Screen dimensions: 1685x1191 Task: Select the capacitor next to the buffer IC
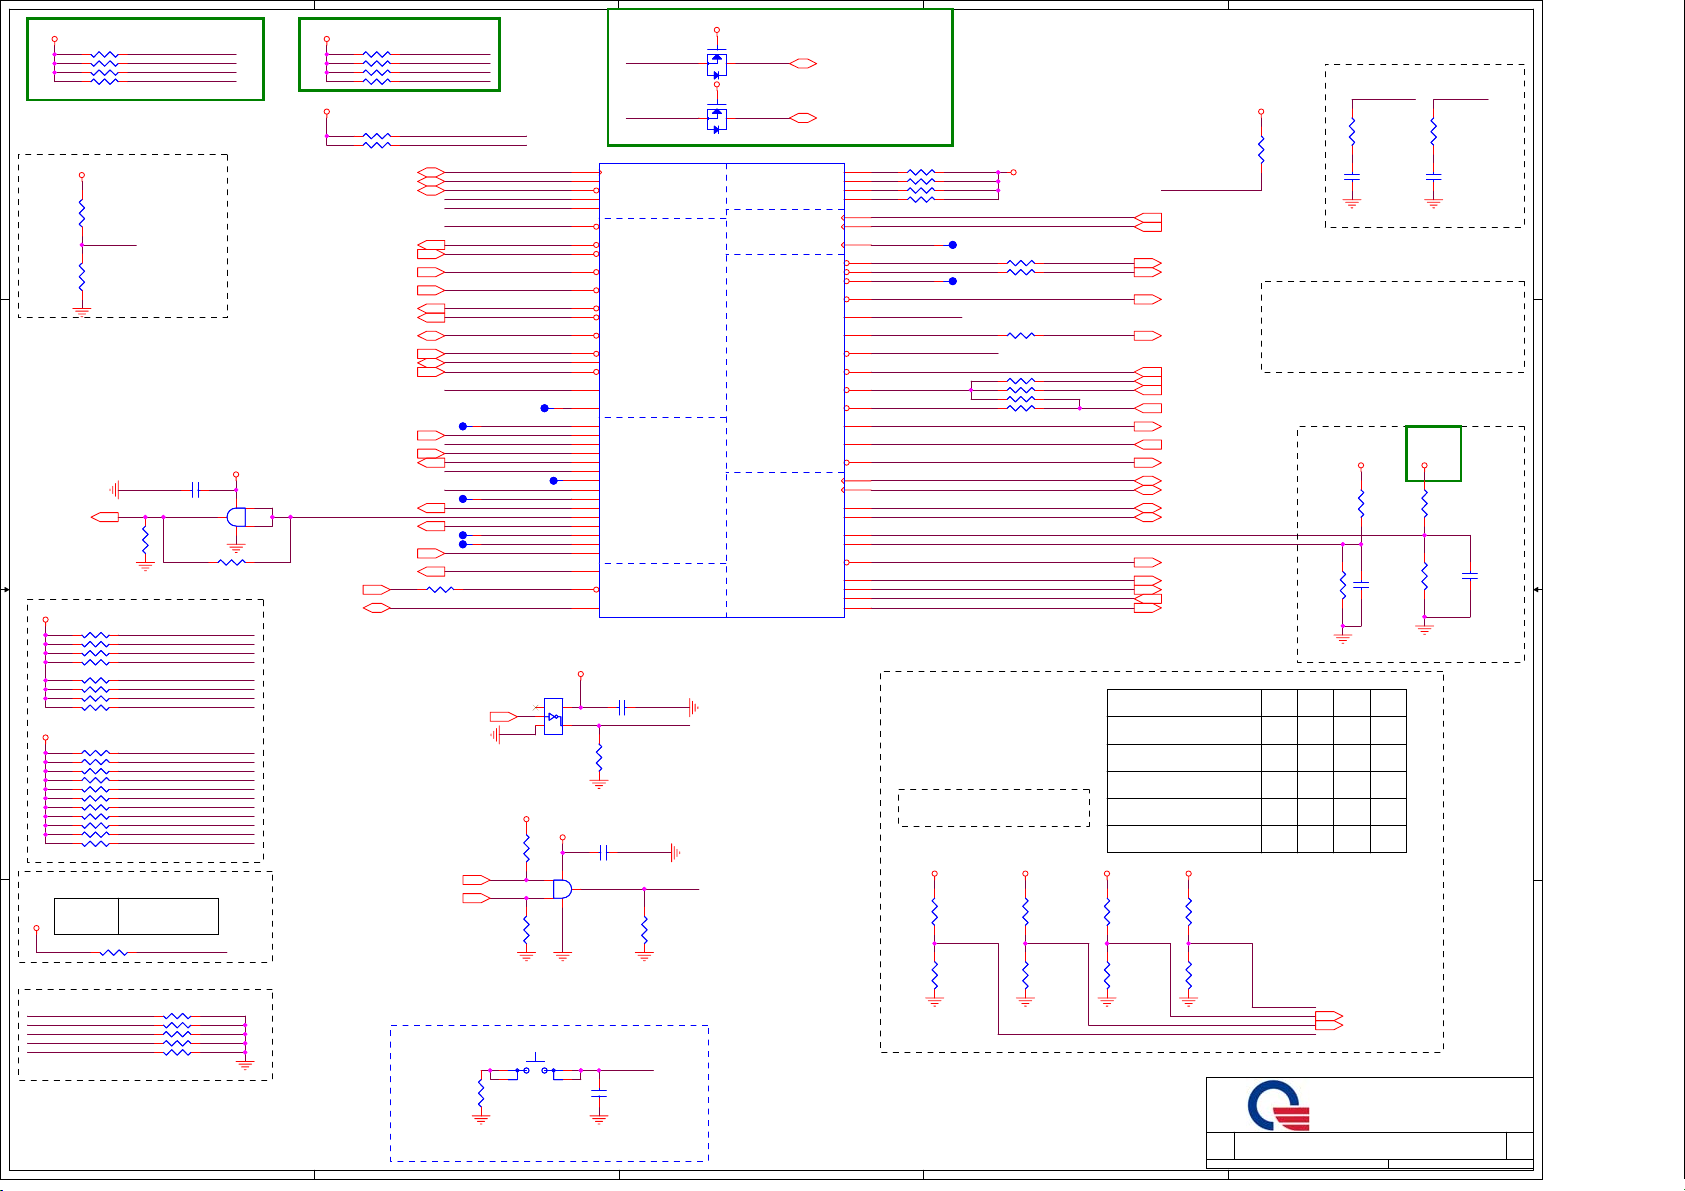click(622, 707)
